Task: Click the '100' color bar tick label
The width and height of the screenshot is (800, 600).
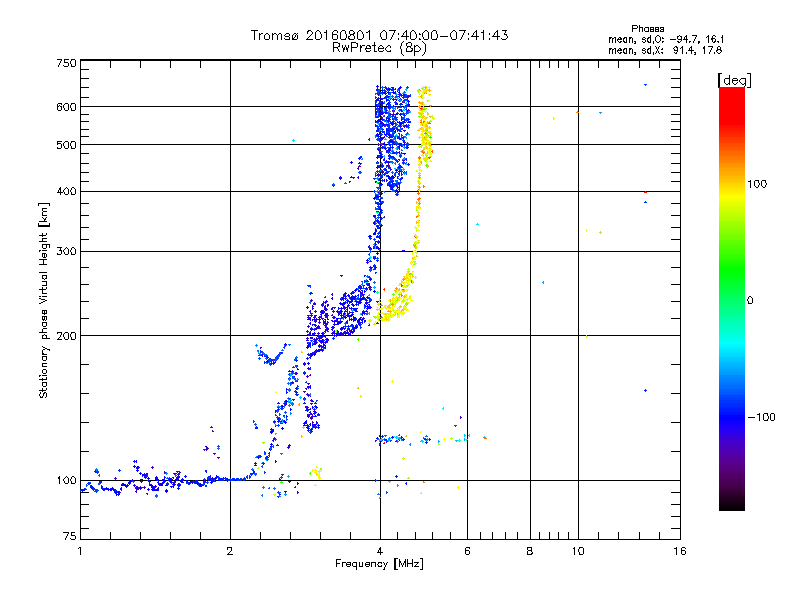Action: pos(757,184)
